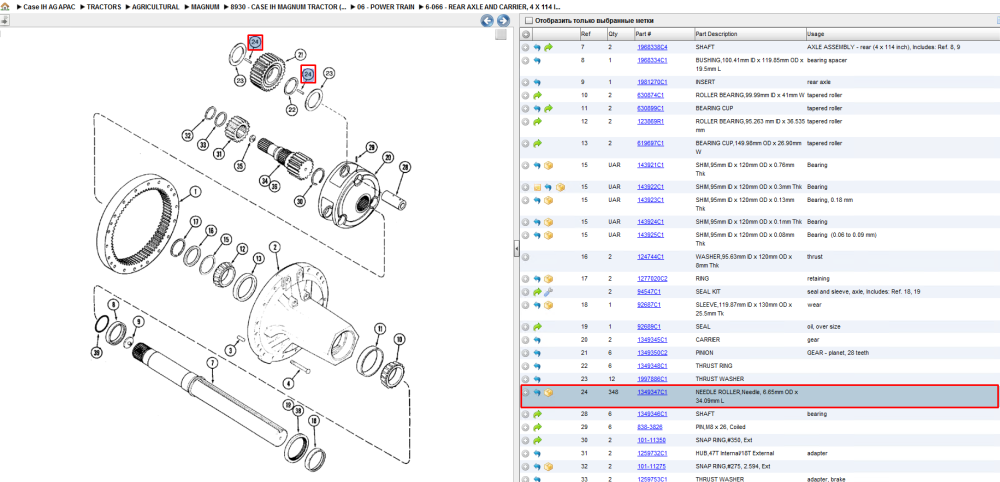Open the note icon on SHIM 143922C1 row
Screen dimensions: 1000x482
coord(537,187)
